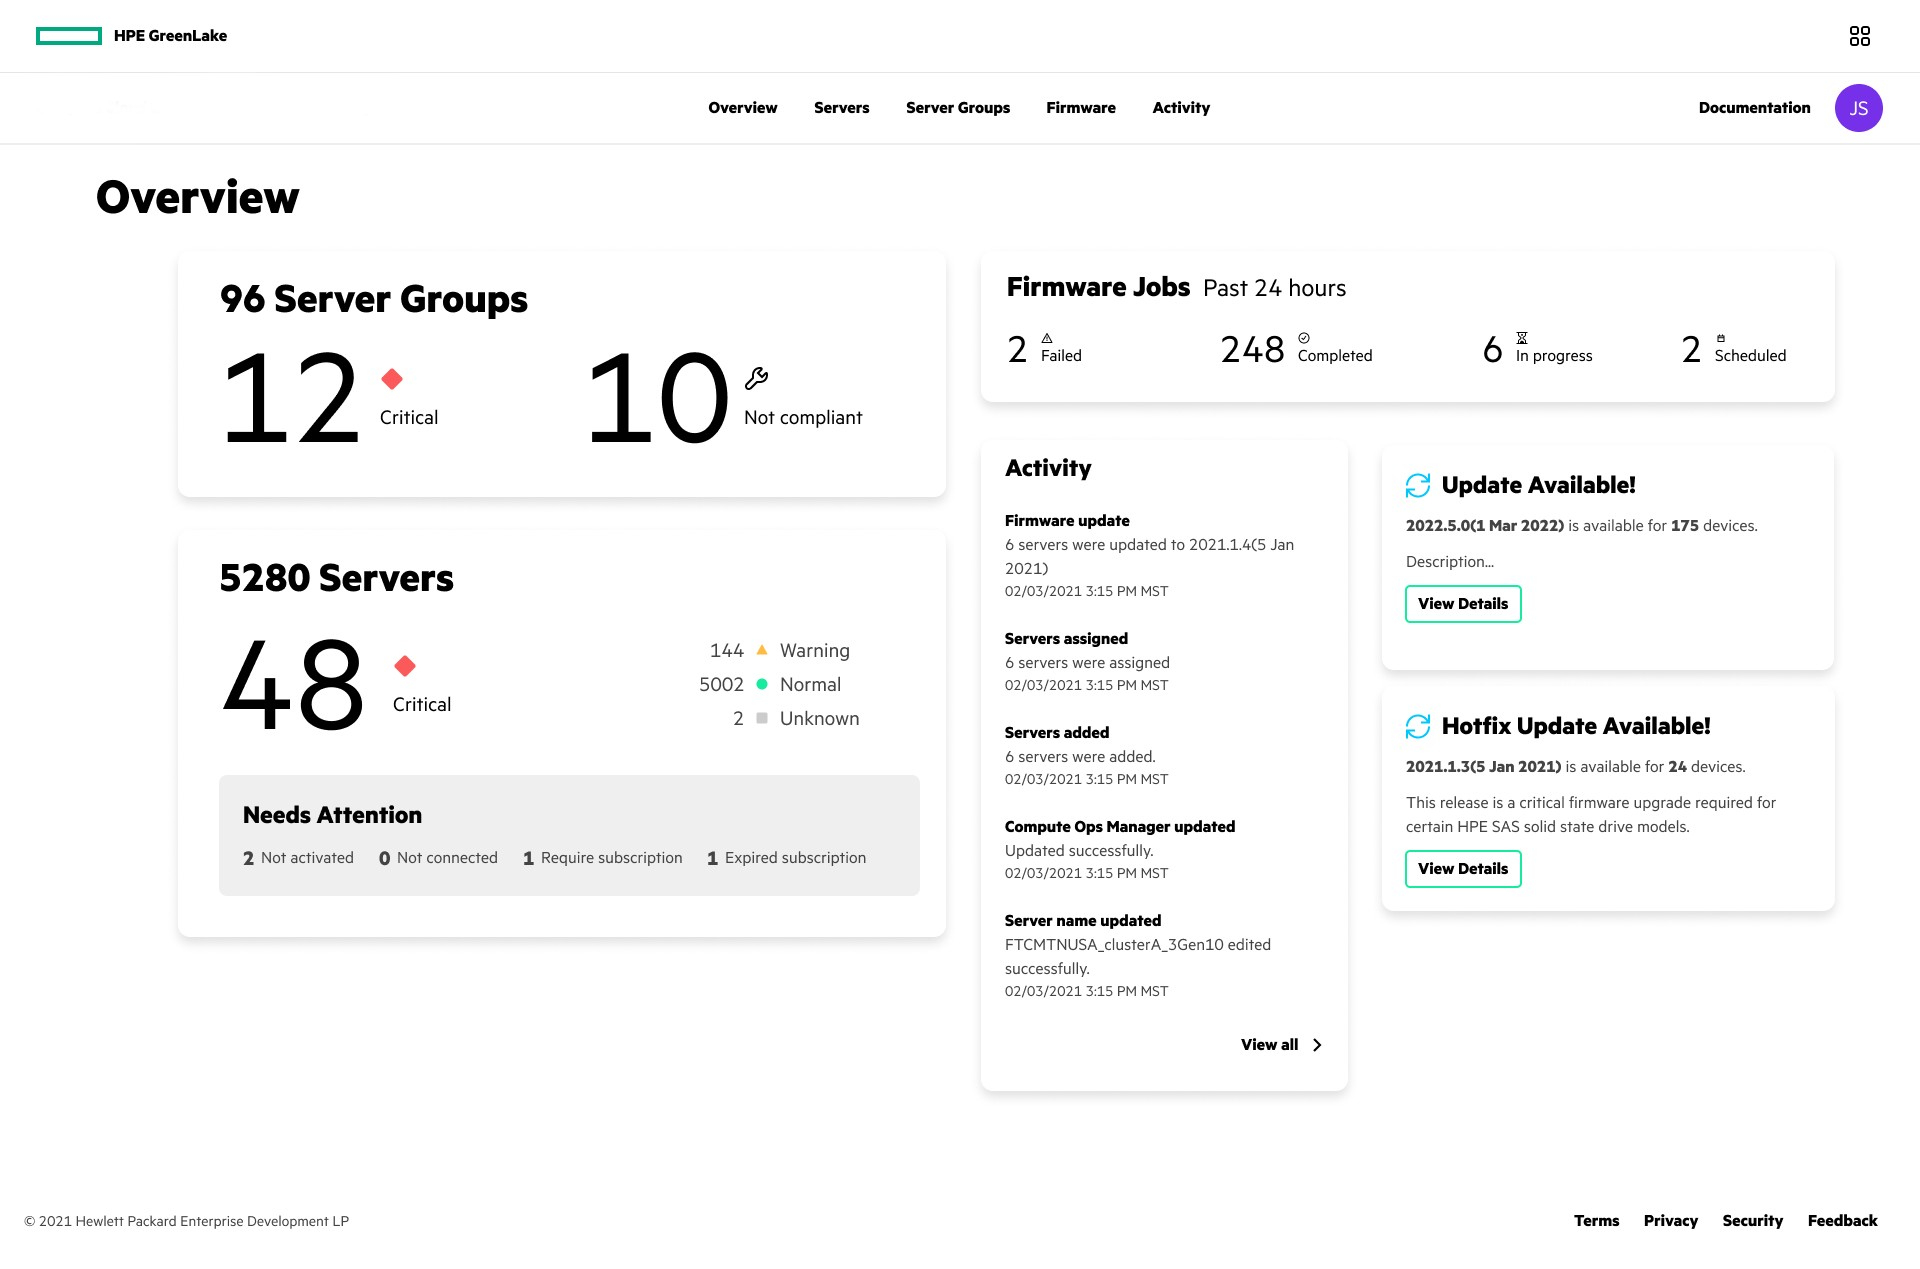Image resolution: width=1920 pixels, height=1269 pixels.
Task: Click the scheduled jobs icon
Action: pos(1721,339)
